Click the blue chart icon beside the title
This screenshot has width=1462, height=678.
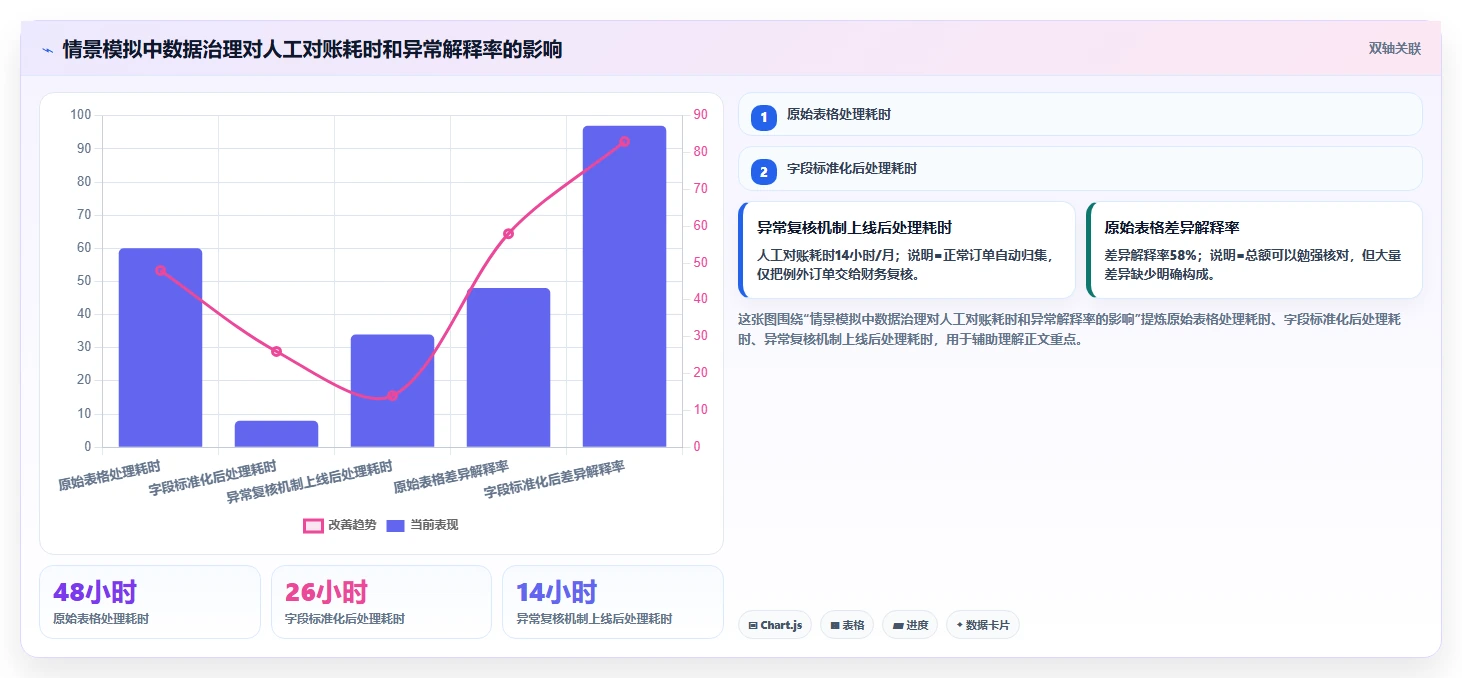coord(47,50)
